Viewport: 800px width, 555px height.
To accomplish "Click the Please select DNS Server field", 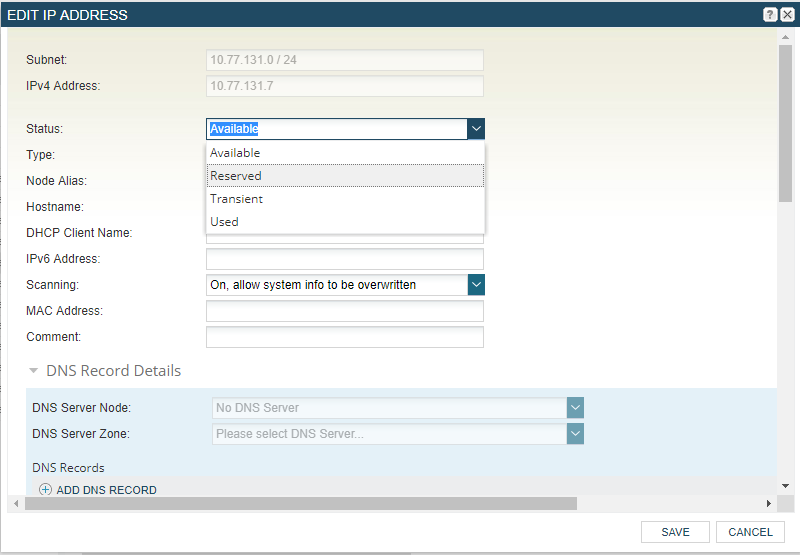I will coord(390,434).
